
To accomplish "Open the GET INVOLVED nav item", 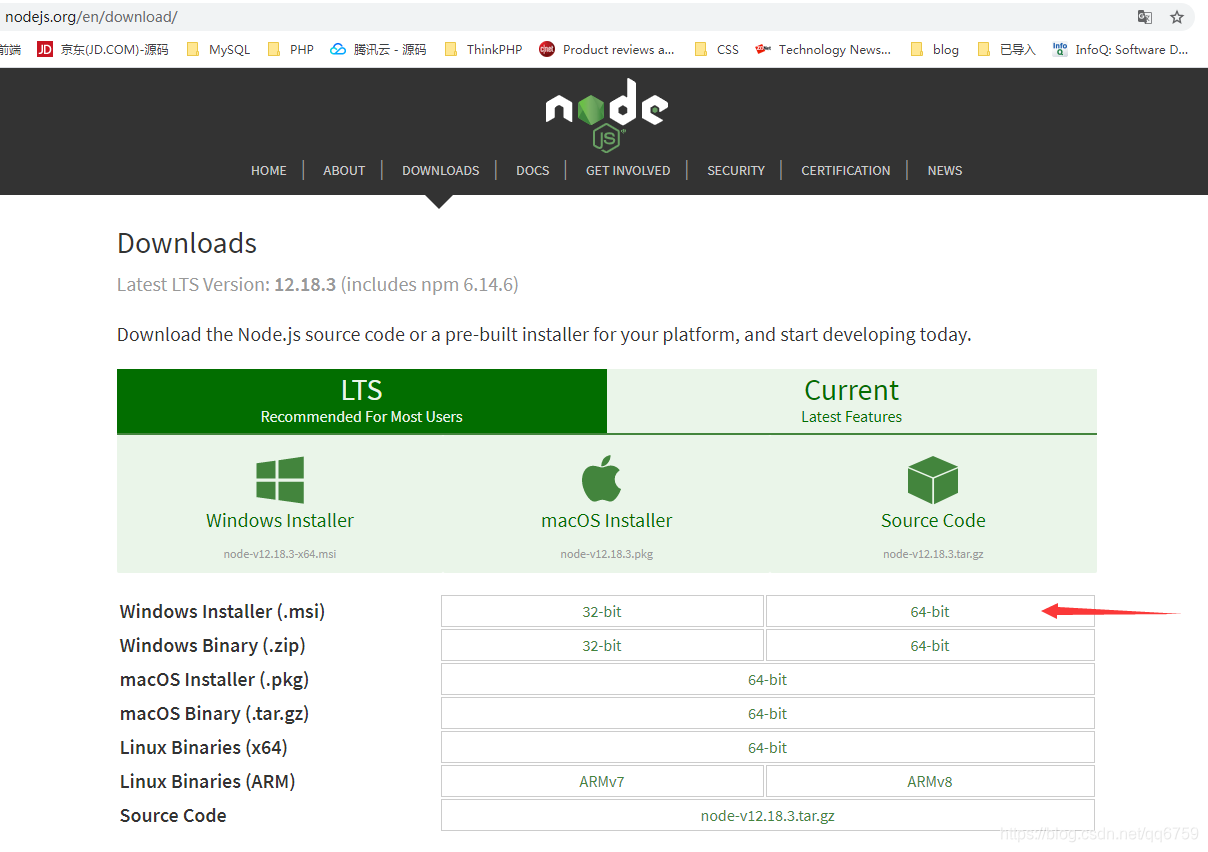I will (x=628, y=170).
